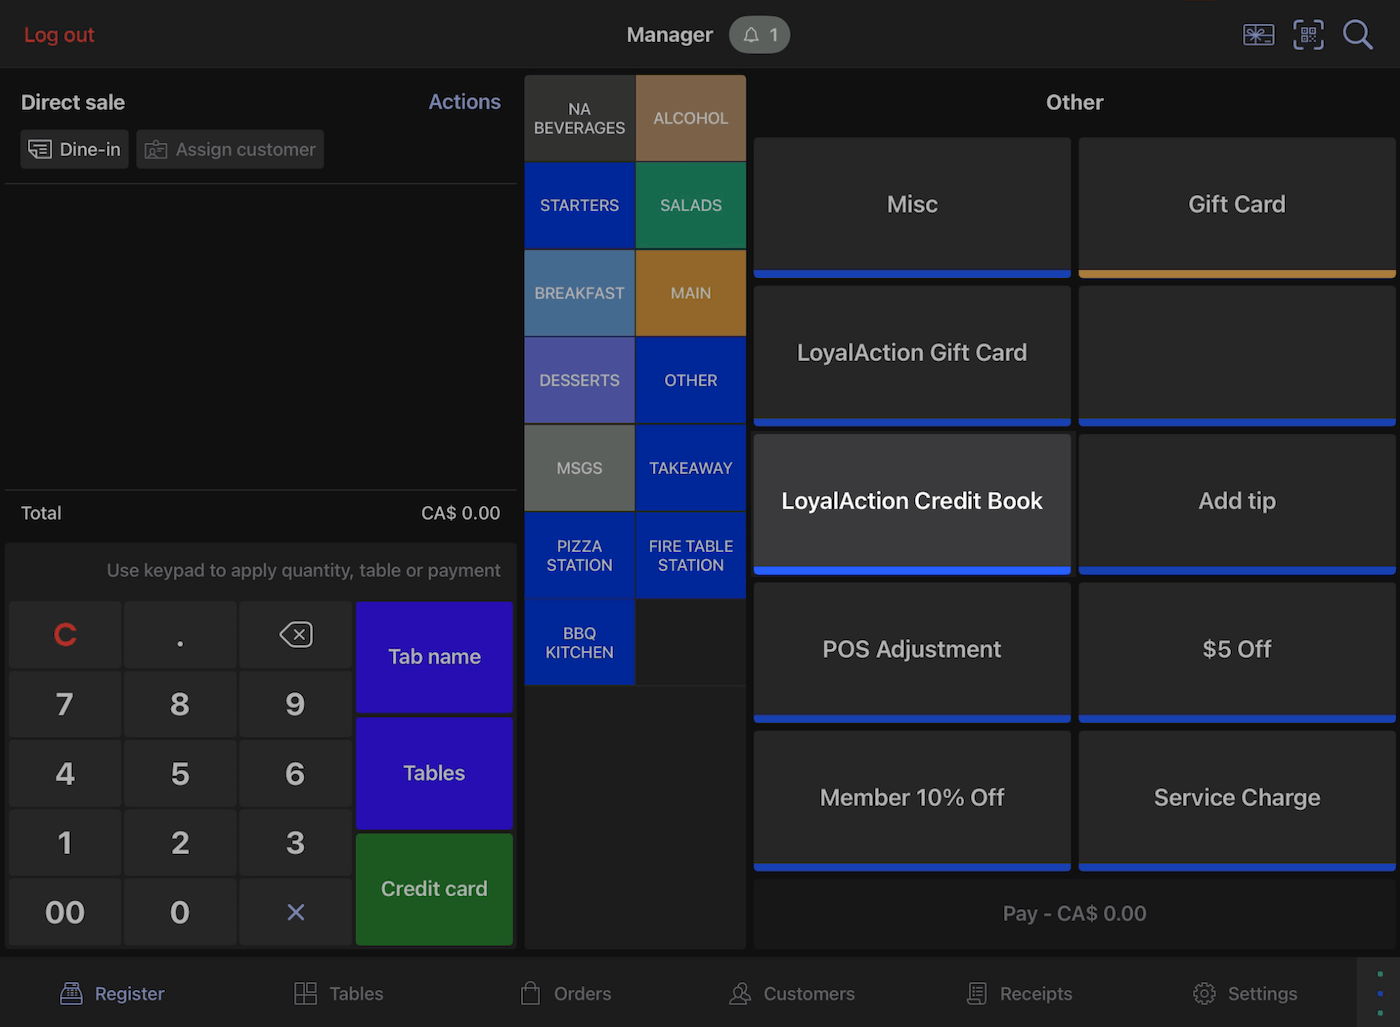Open the Main category

(691, 293)
